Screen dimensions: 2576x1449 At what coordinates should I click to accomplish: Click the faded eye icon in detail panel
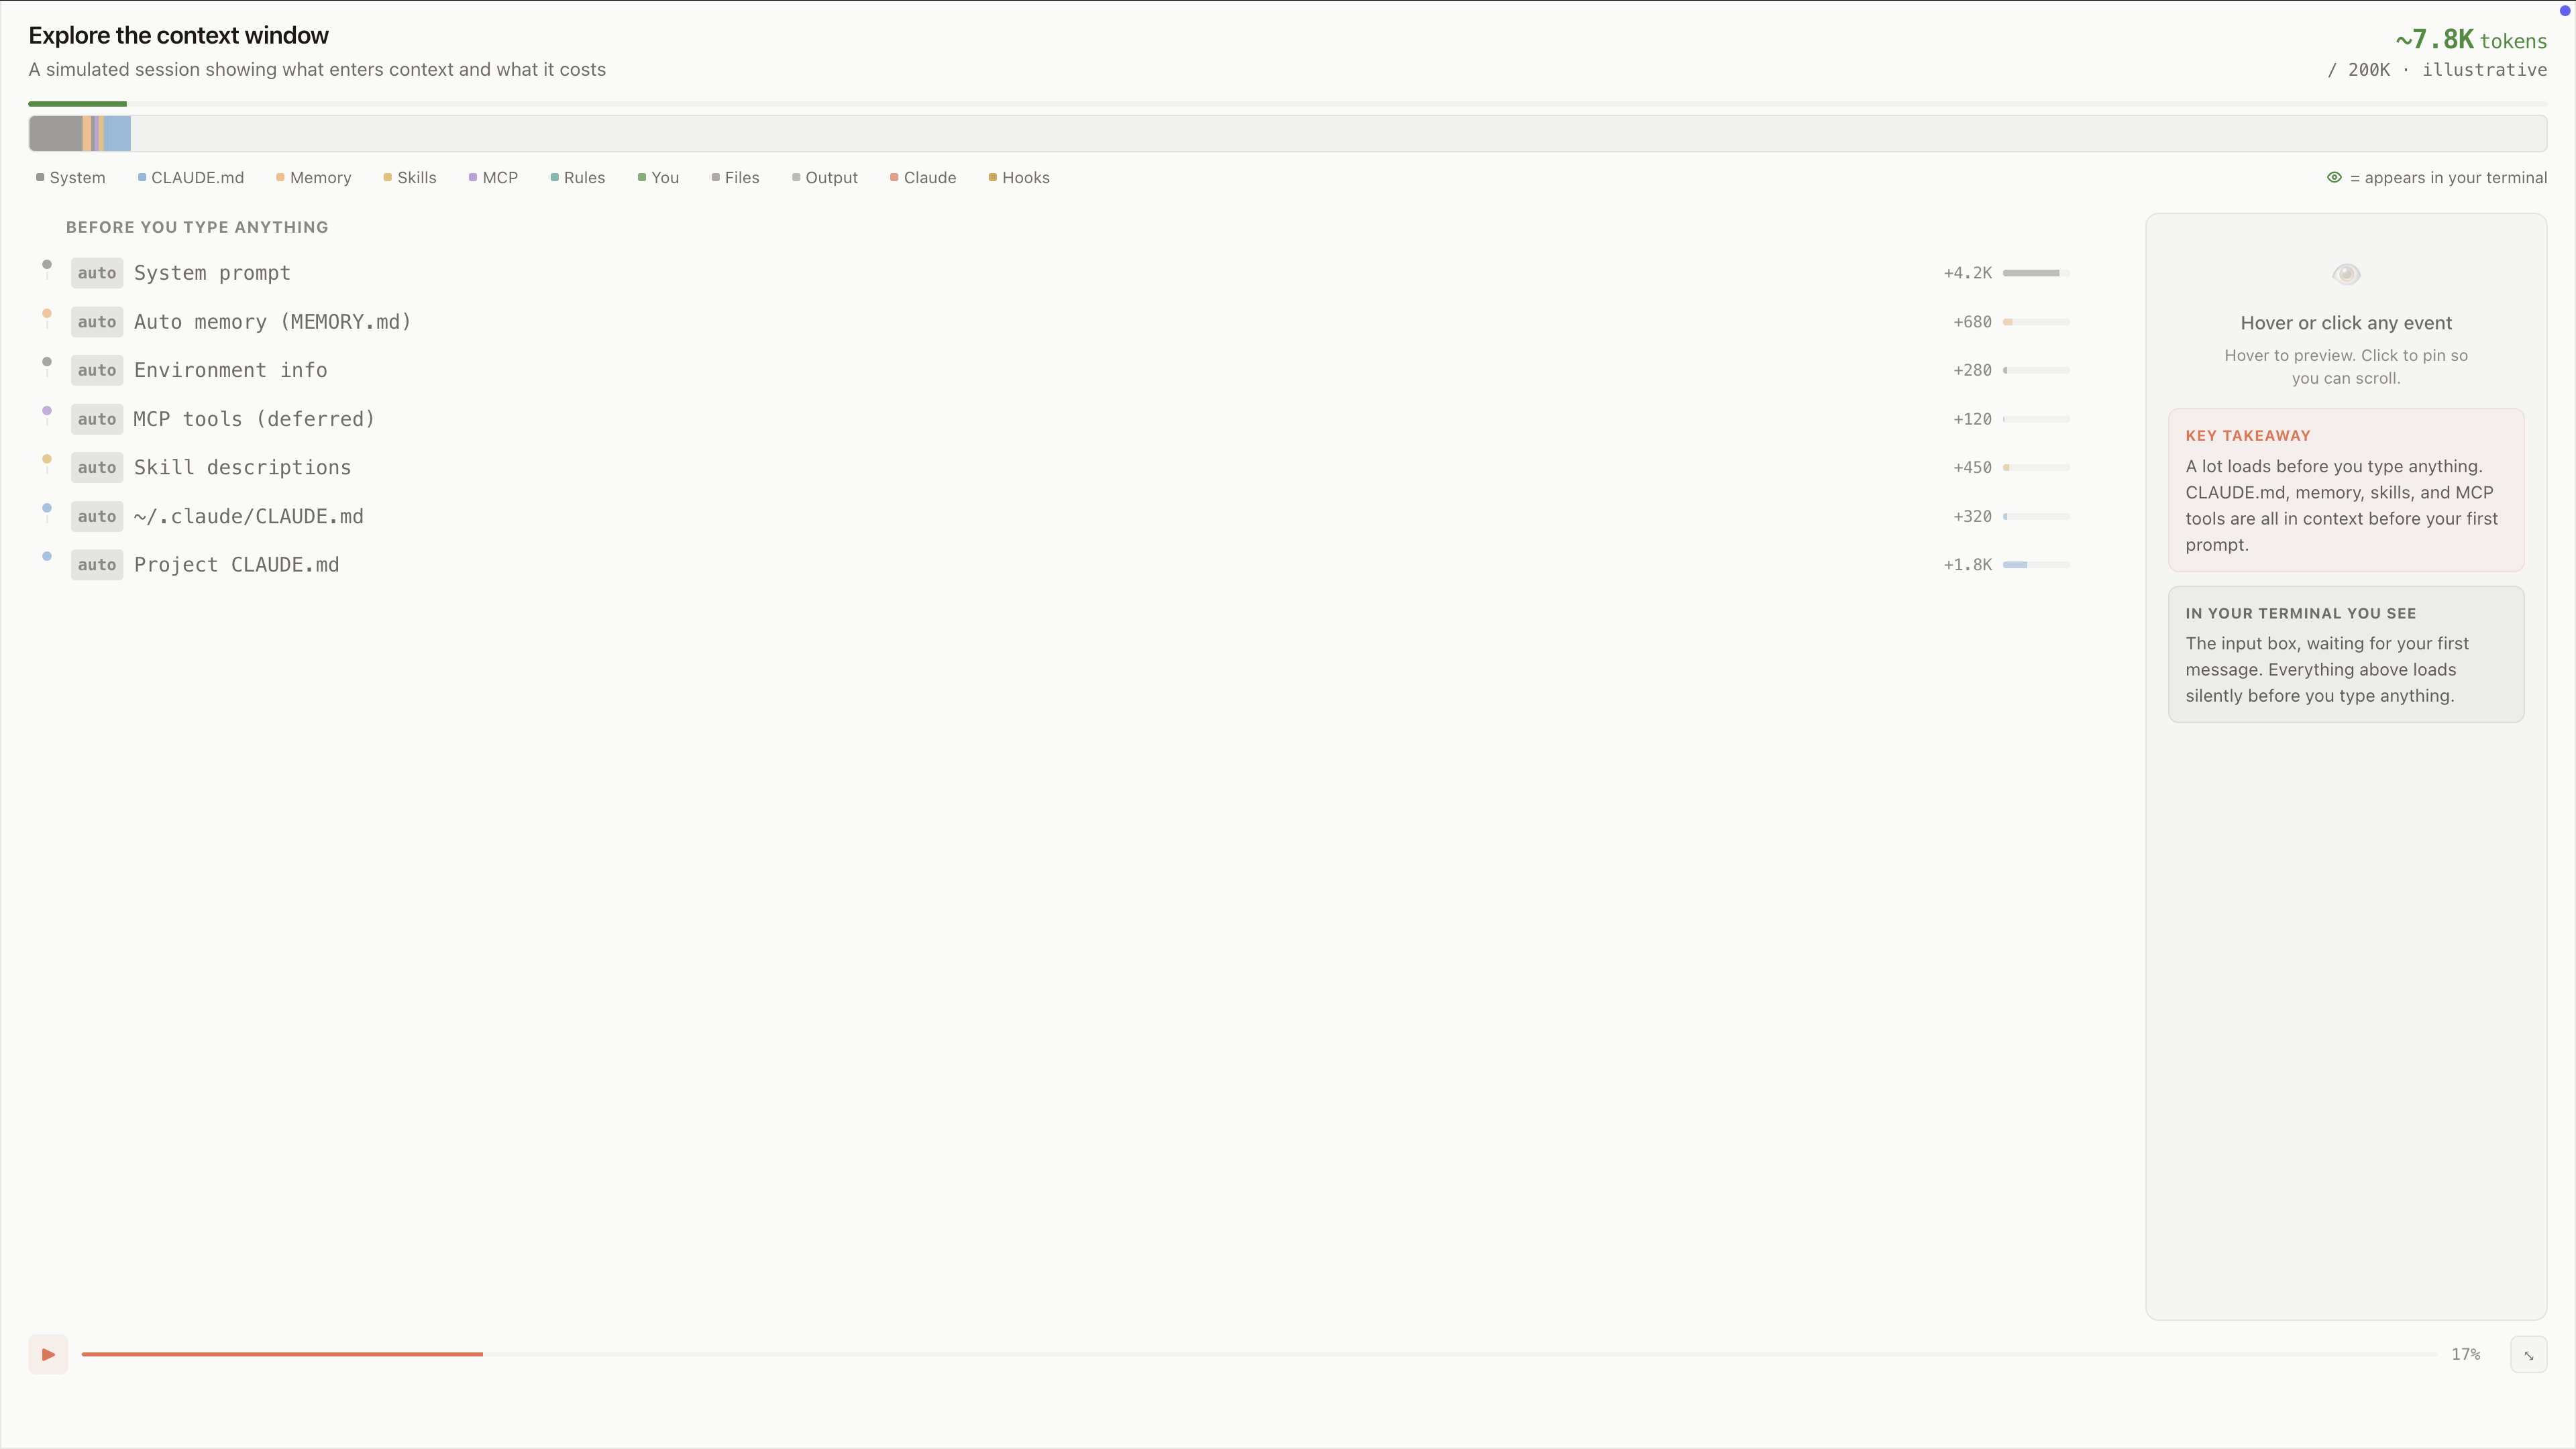[x=2346, y=274]
